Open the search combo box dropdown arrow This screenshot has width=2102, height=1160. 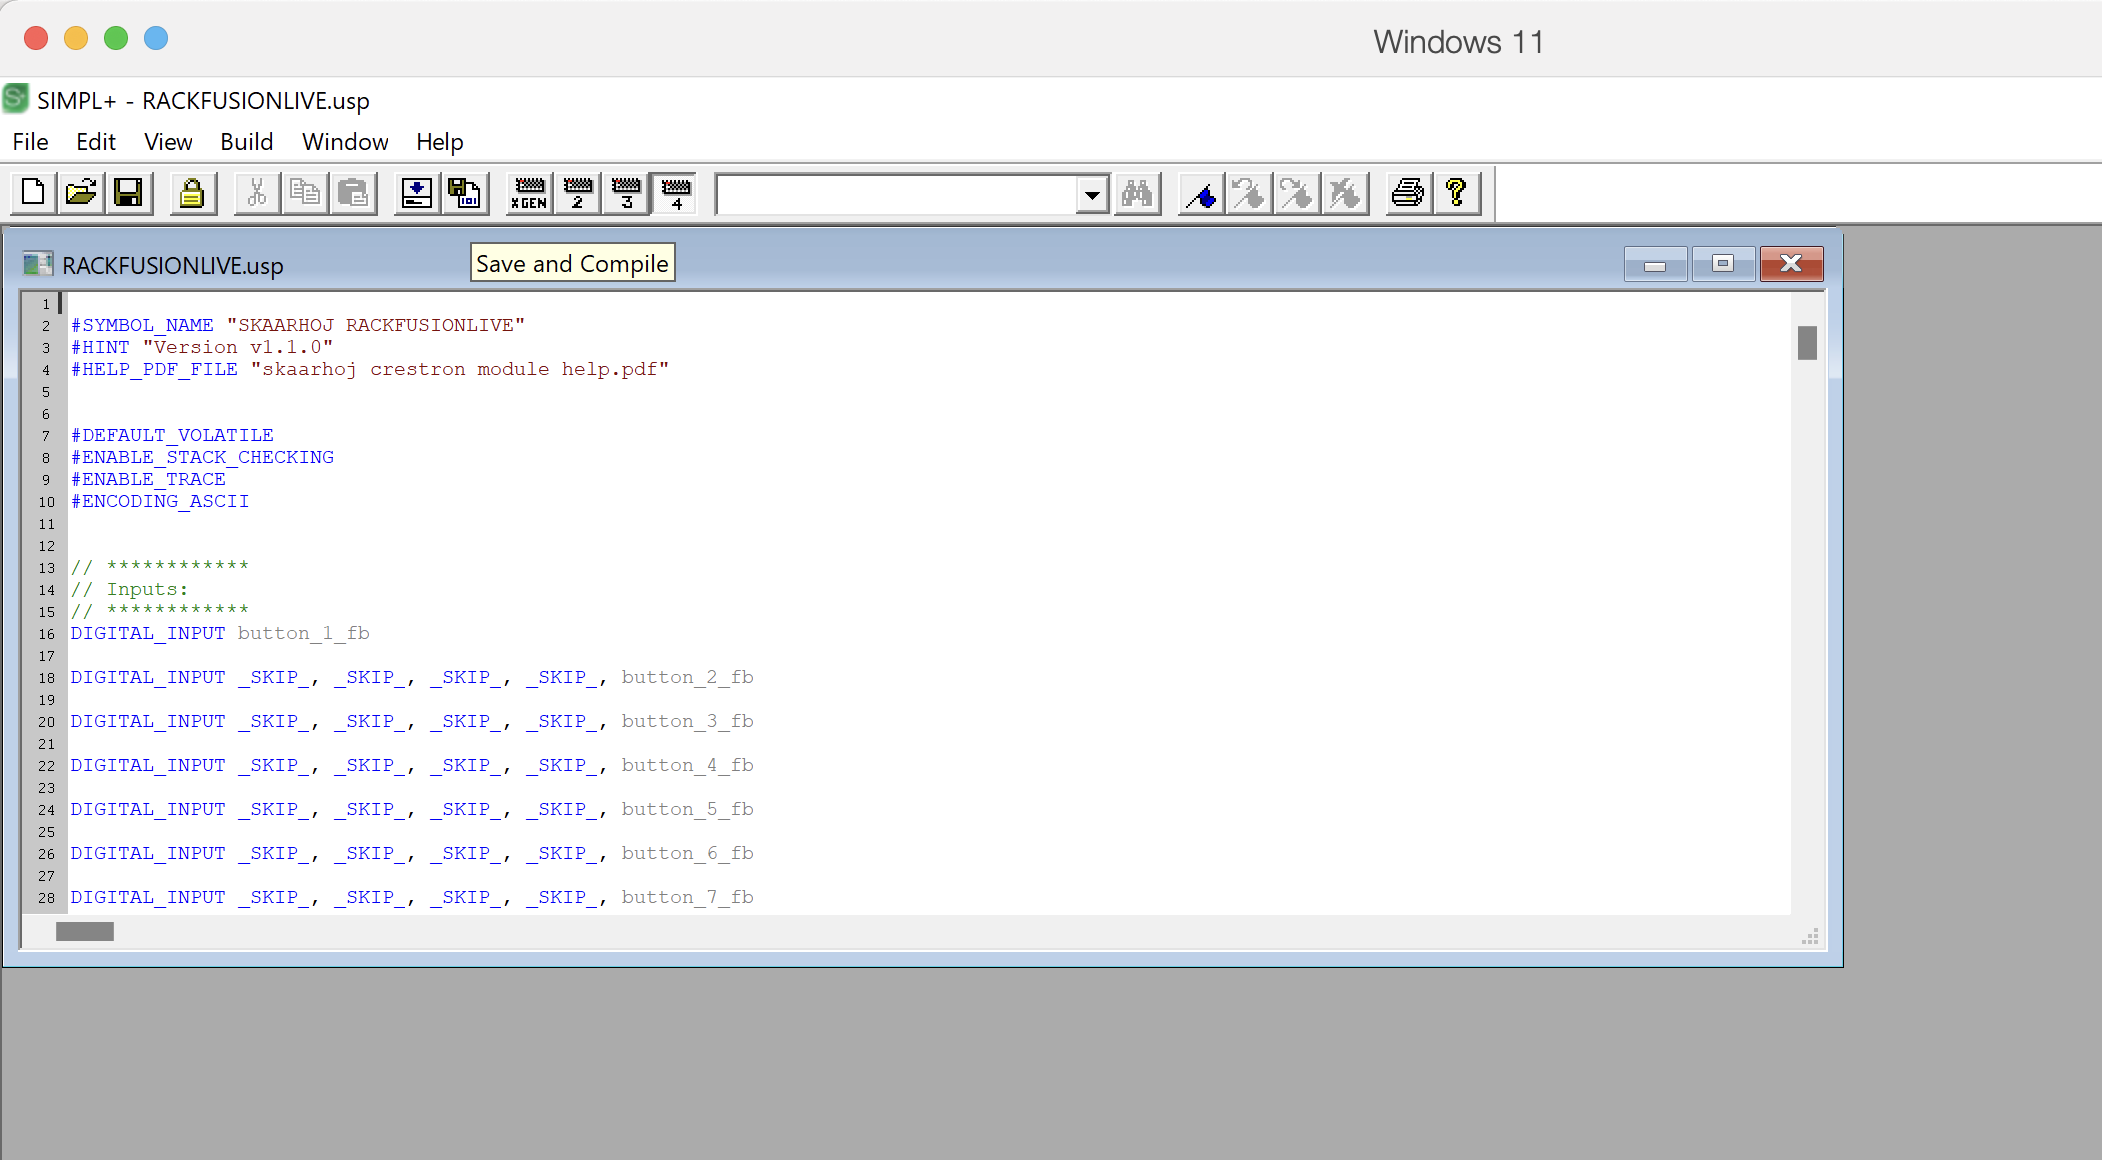pyautogui.click(x=1093, y=194)
